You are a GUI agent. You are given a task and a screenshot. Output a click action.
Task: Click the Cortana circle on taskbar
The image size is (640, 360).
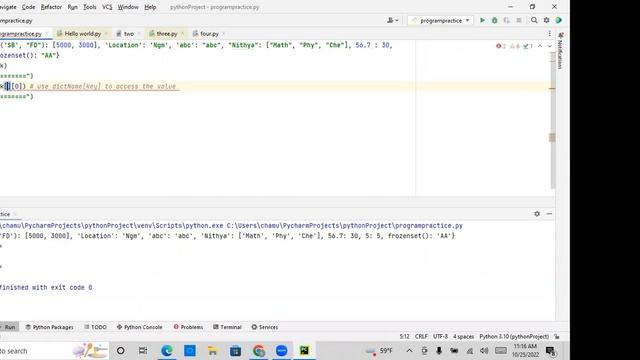121,351
